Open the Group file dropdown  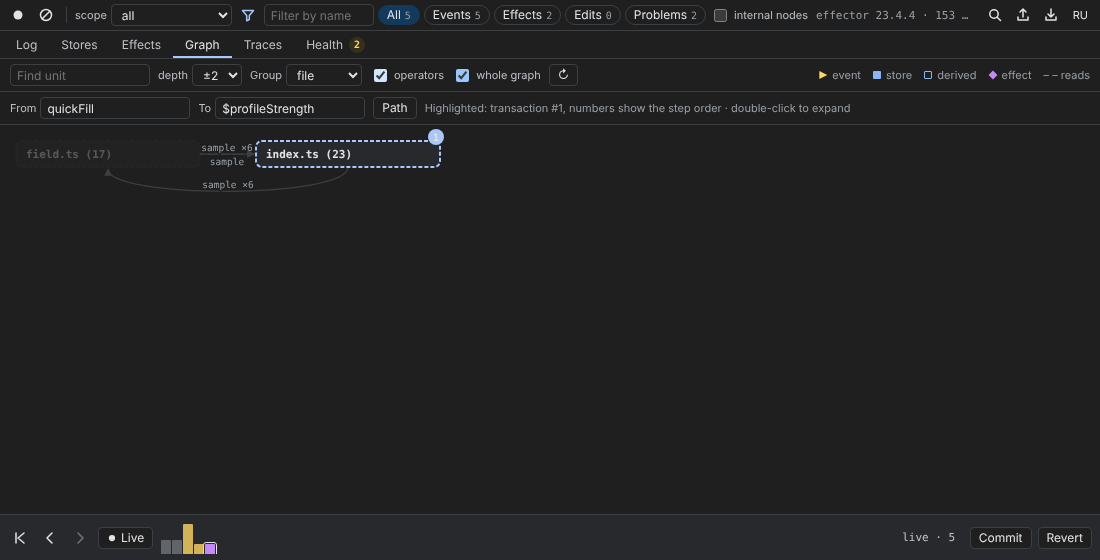tap(324, 75)
